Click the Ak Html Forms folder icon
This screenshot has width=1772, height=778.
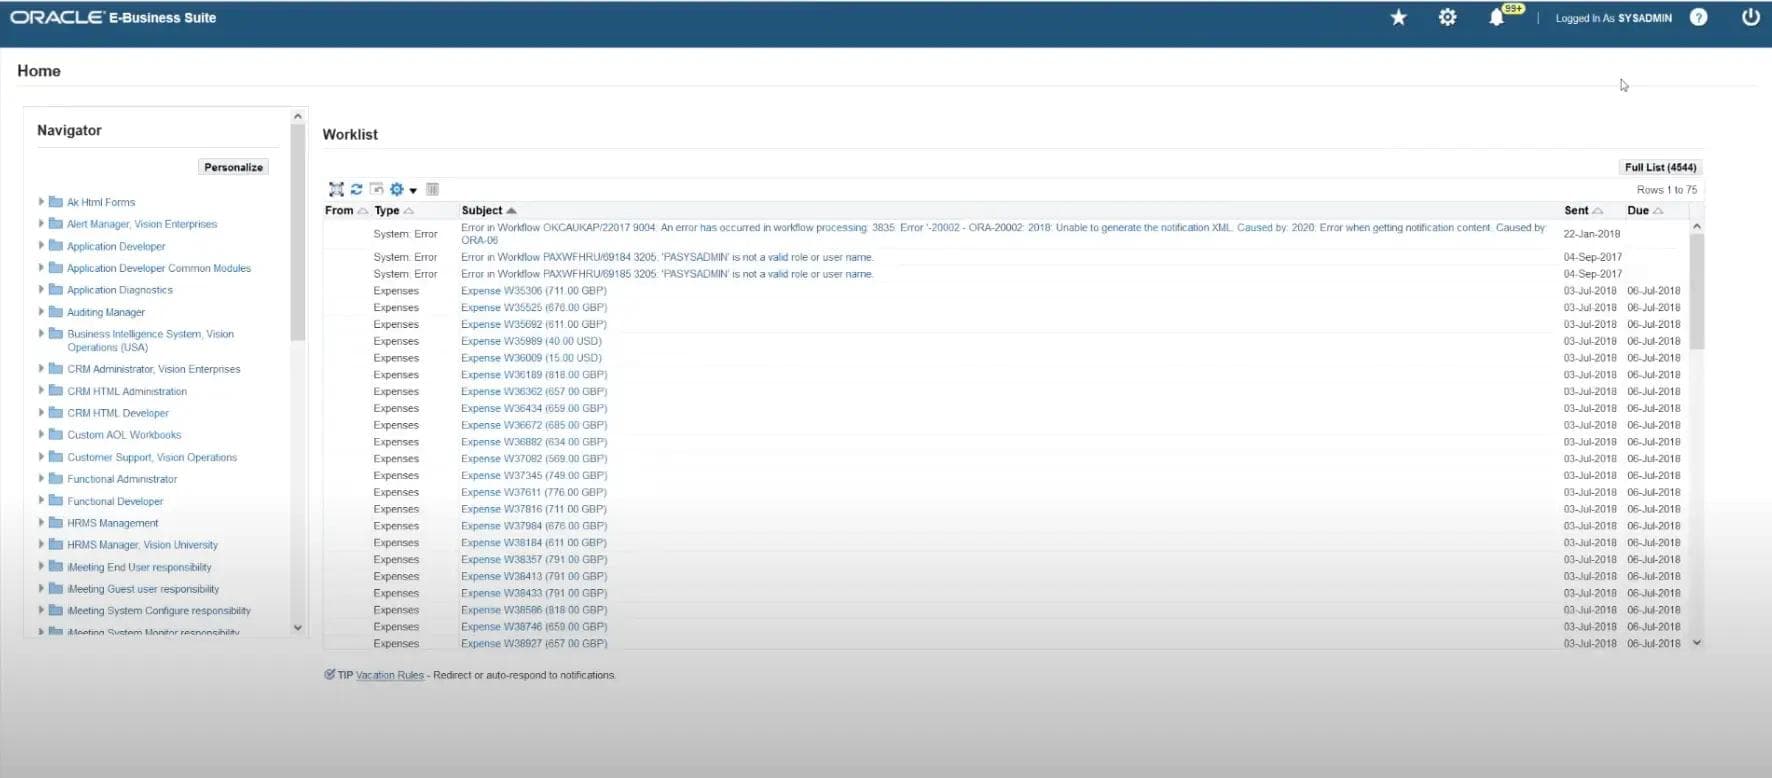[x=56, y=202]
